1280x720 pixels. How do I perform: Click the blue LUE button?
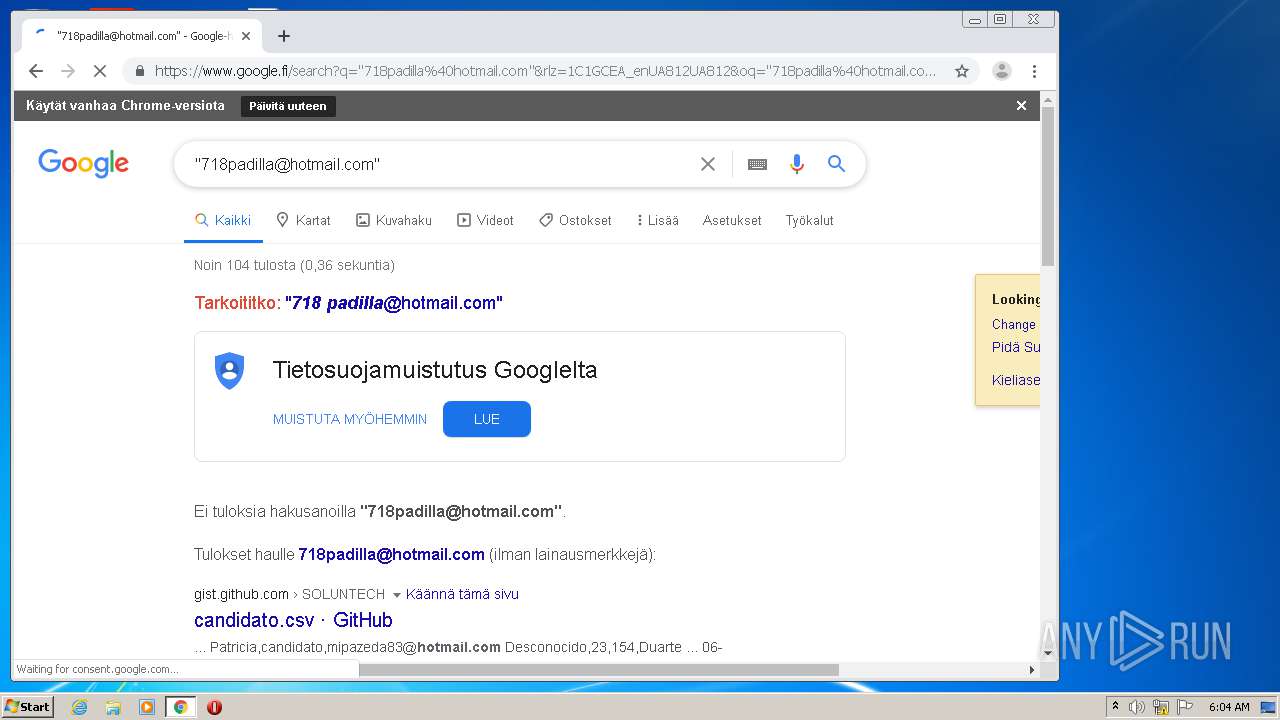coord(487,419)
